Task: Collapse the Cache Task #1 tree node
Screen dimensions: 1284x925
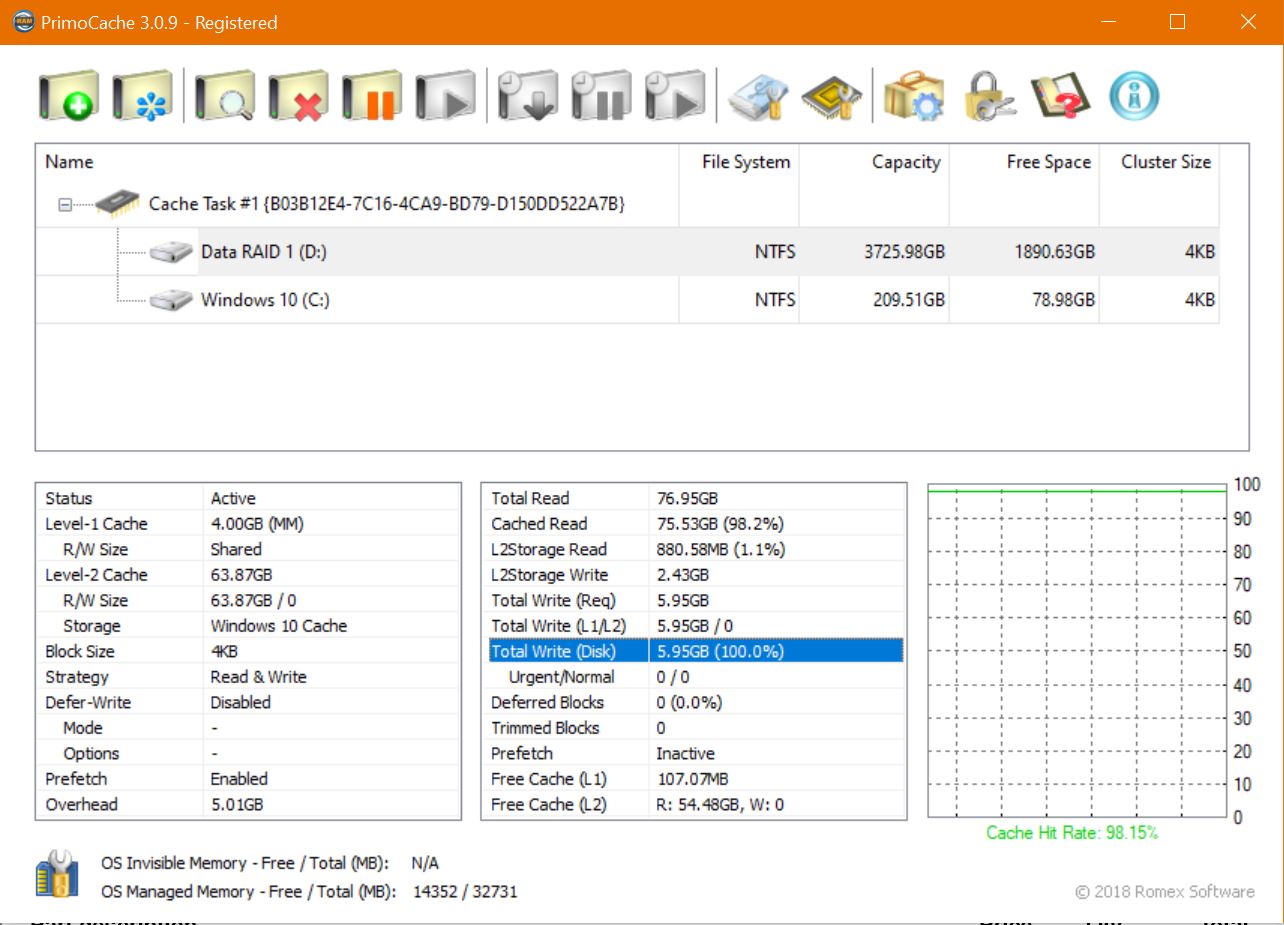Action: click(65, 204)
